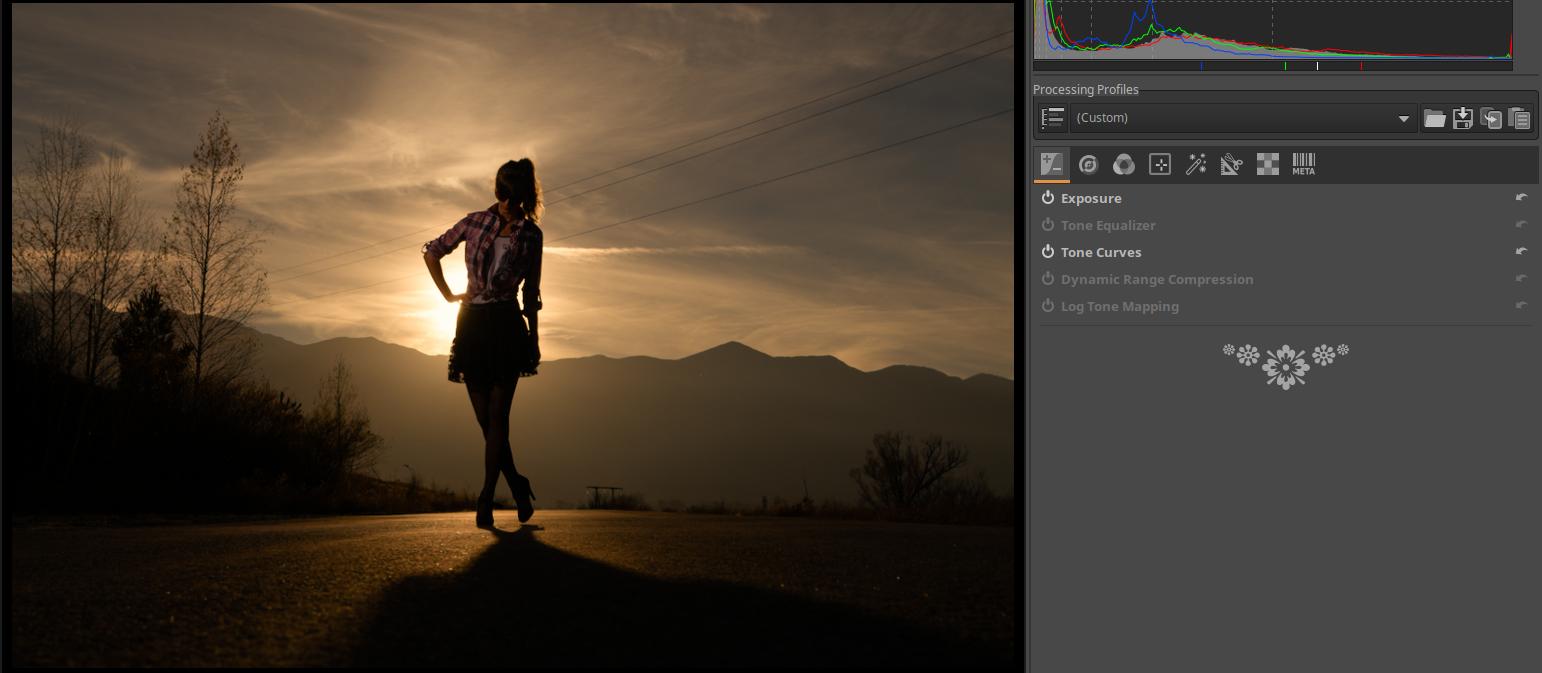
Task: Click the histogram graph
Action: point(1272,30)
